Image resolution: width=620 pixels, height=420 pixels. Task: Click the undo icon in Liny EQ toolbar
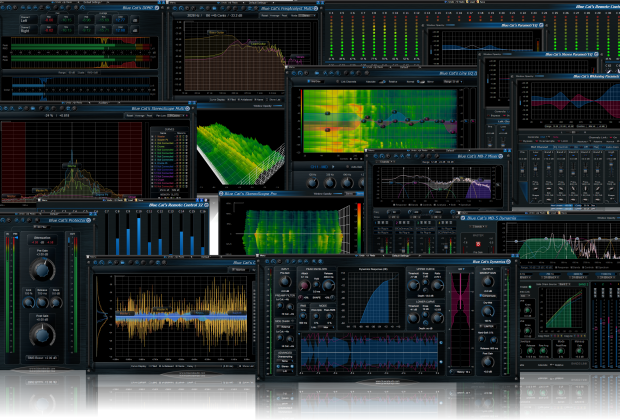click(x=294, y=73)
